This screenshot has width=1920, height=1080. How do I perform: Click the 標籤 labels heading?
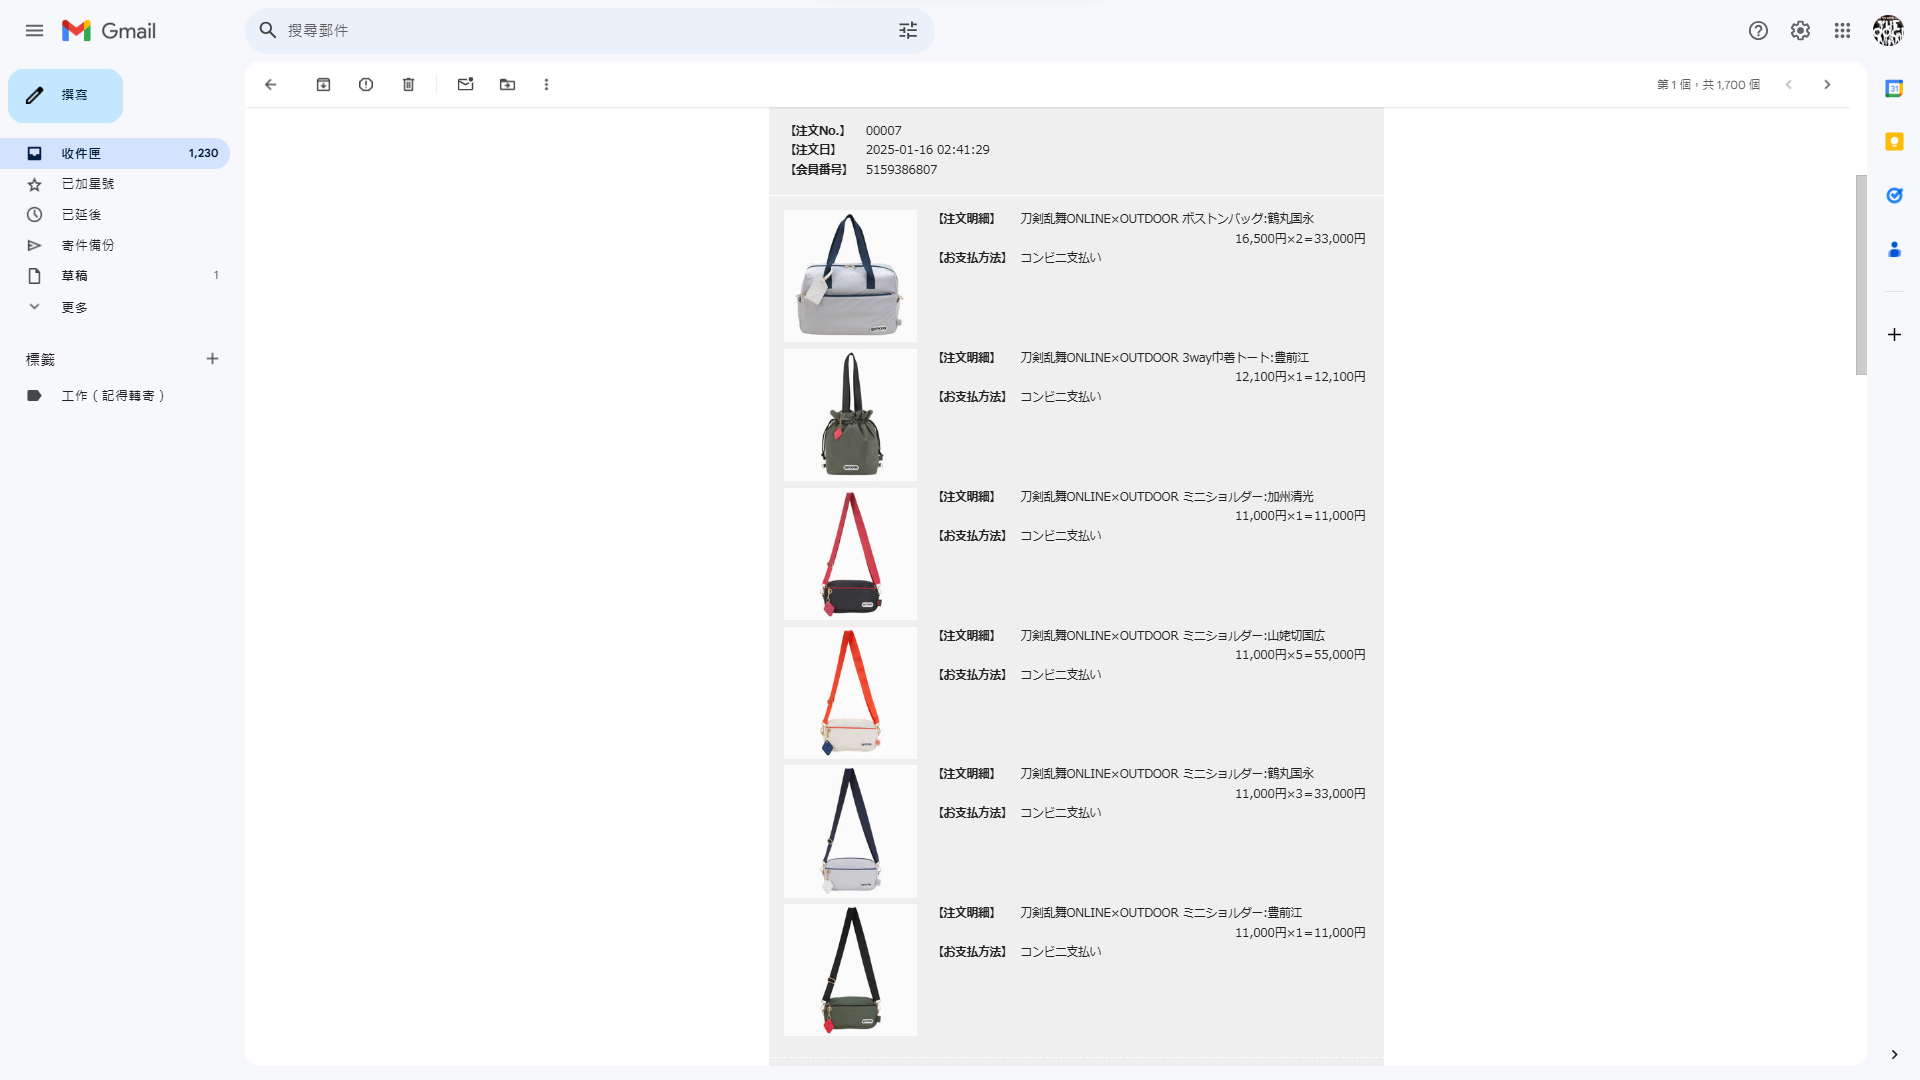coord(40,359)
